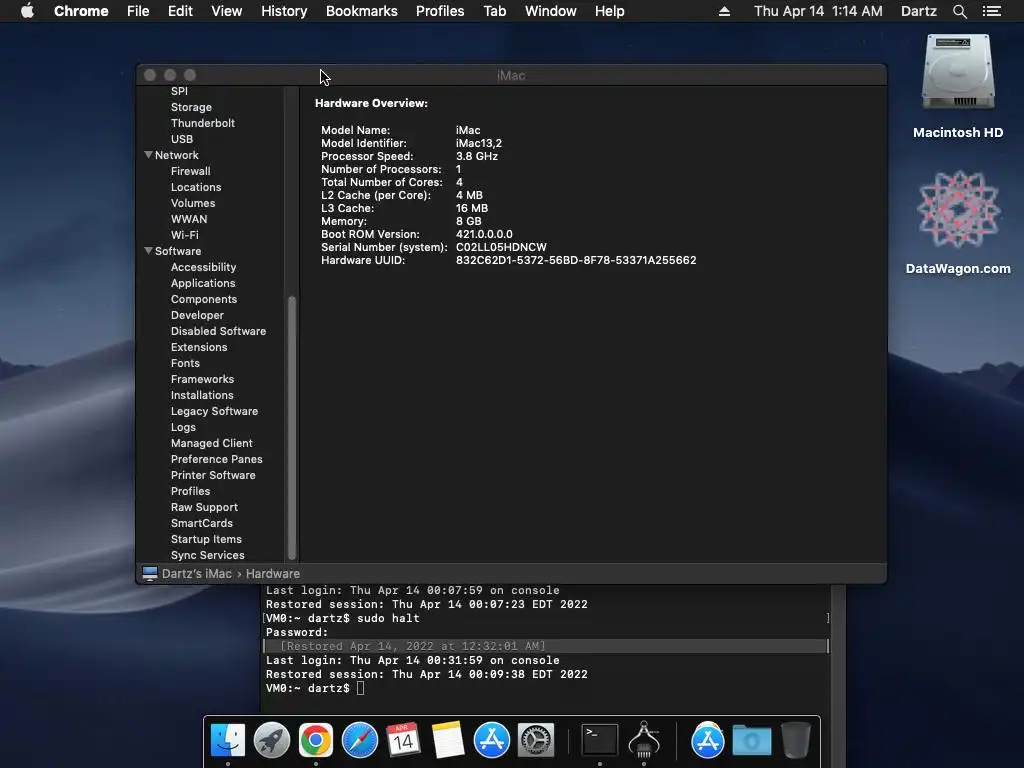Image resolution: width=1024 pixels, height=768 pixels.
Task: Select Printer Software in sidebar
Action: [213, 475]
